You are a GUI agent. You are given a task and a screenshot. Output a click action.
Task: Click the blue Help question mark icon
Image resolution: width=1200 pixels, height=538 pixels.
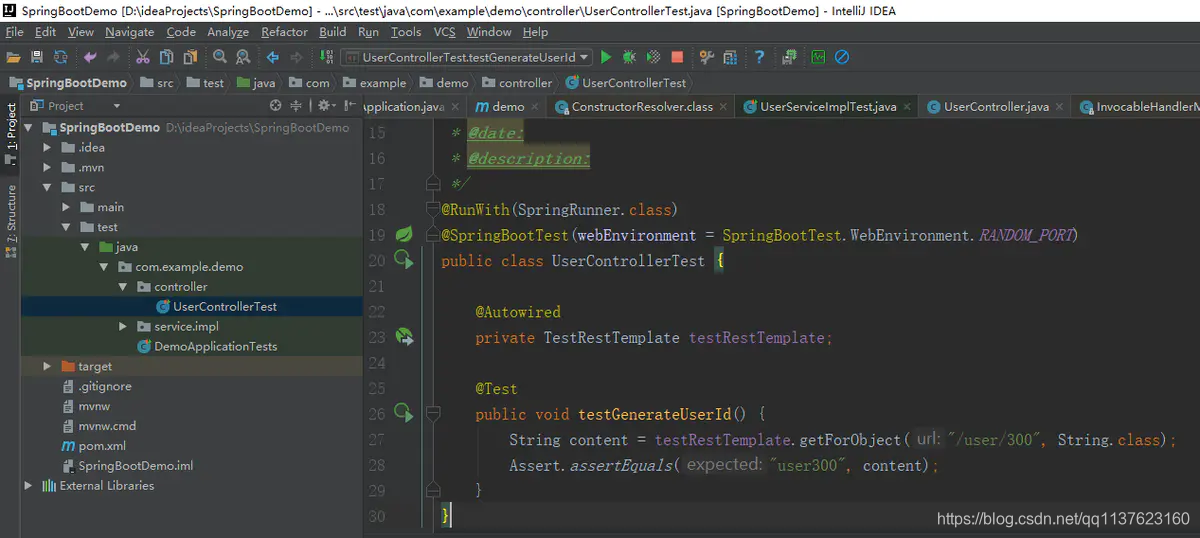tap(759, 58)
